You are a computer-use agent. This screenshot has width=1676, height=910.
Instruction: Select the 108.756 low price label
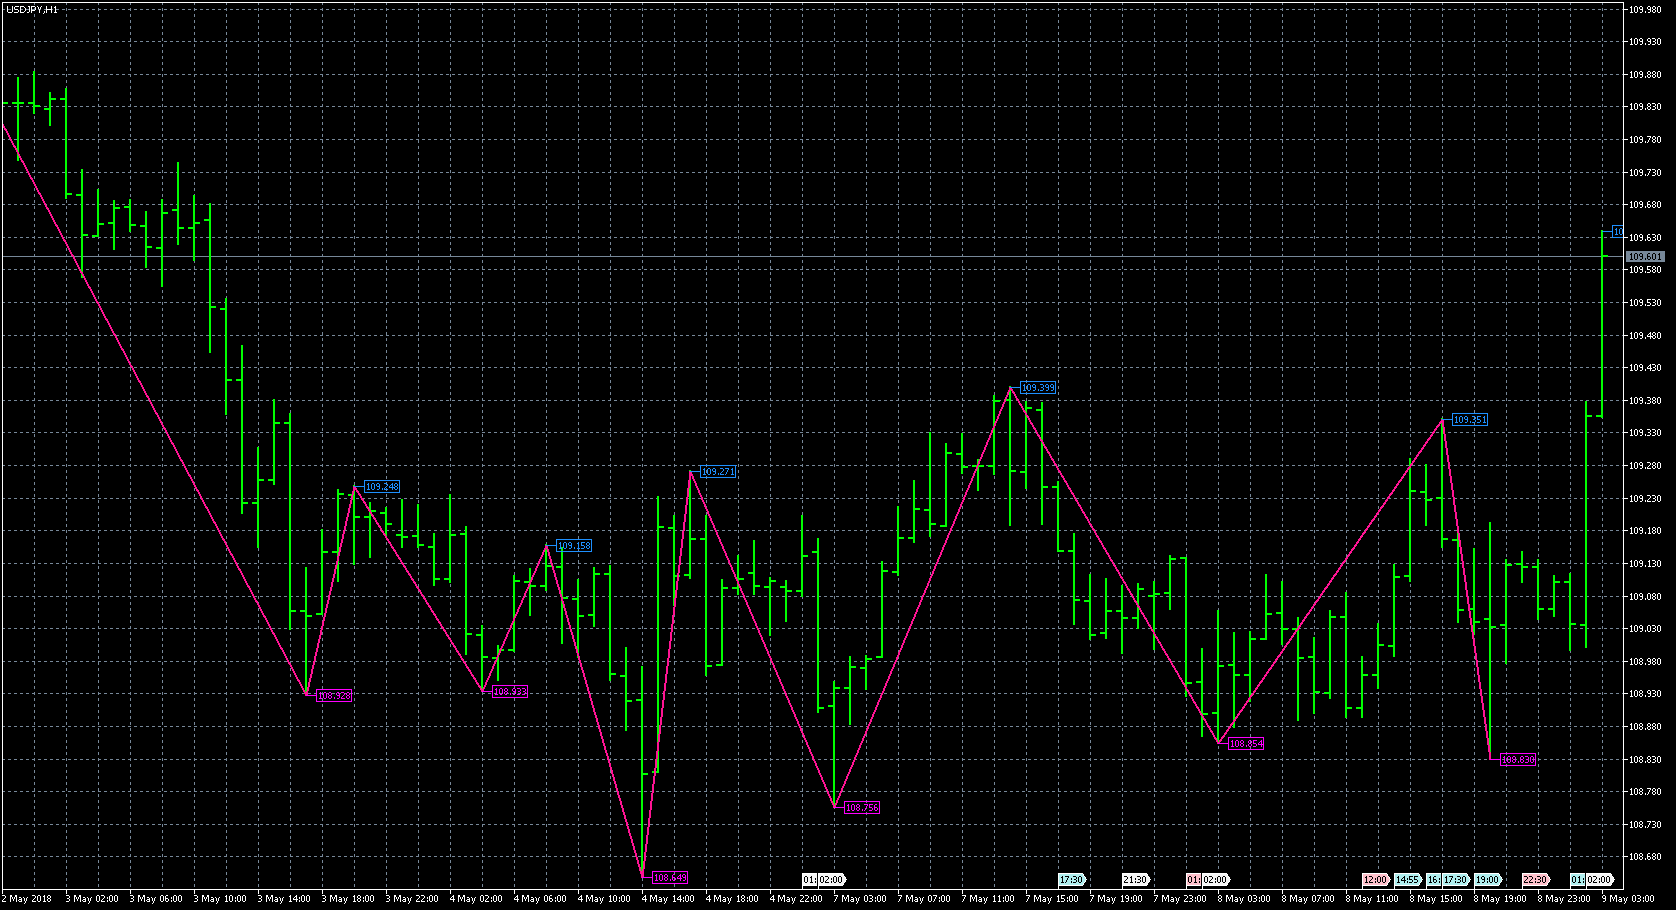[861, 808]
